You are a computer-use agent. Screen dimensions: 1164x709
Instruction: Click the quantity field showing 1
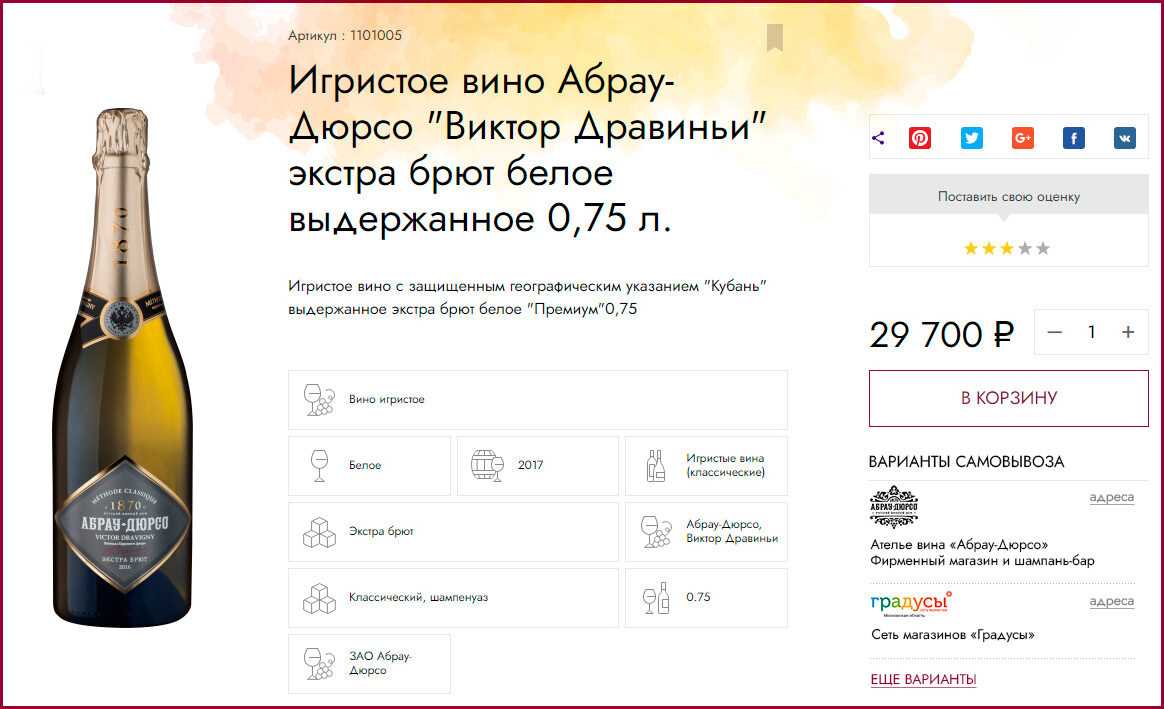pyautogui.click(x=1091, y=333)
